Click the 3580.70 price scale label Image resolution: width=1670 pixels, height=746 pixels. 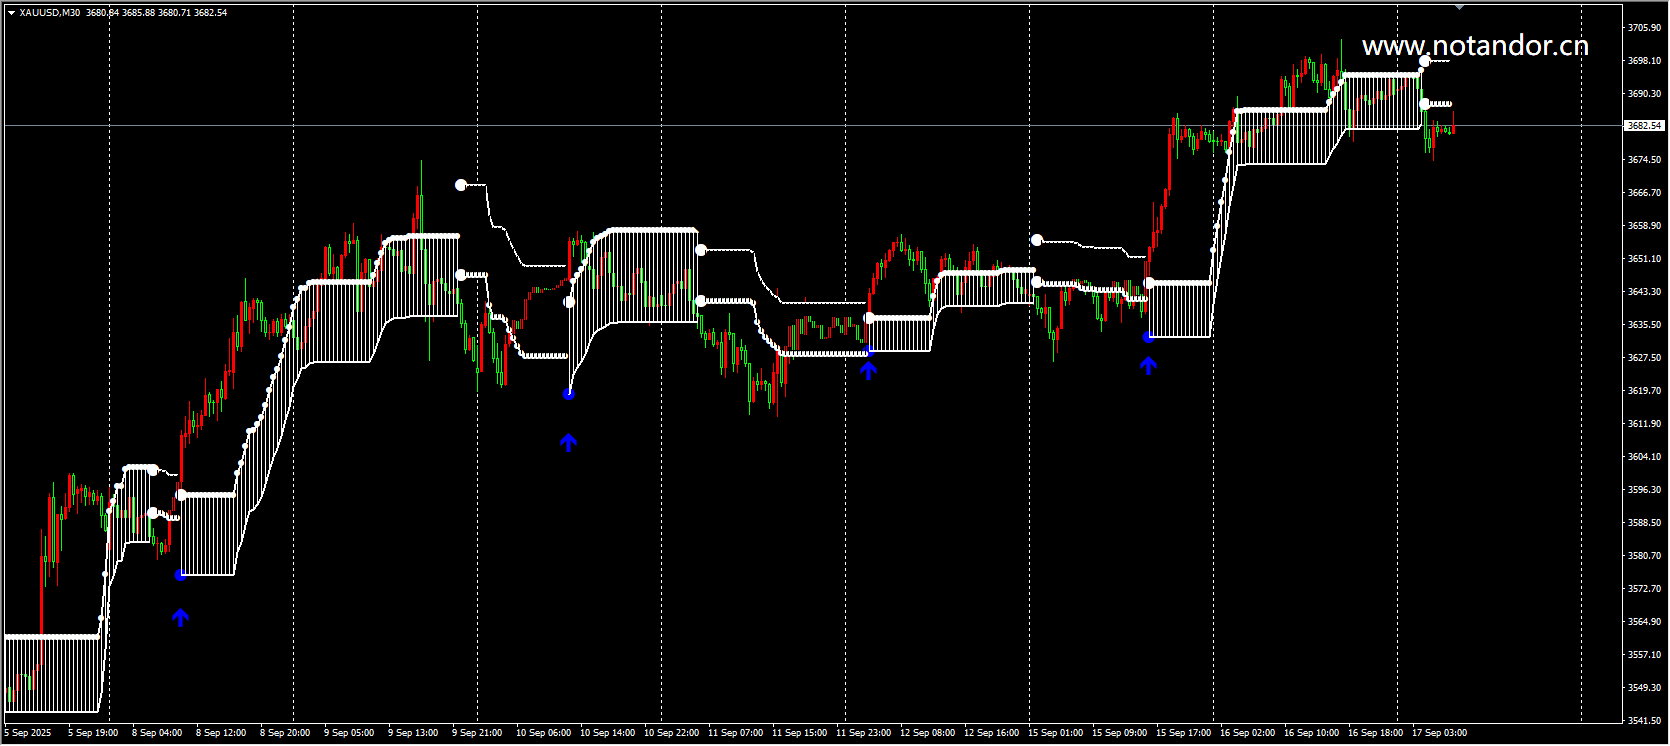tap(1644, 556)
